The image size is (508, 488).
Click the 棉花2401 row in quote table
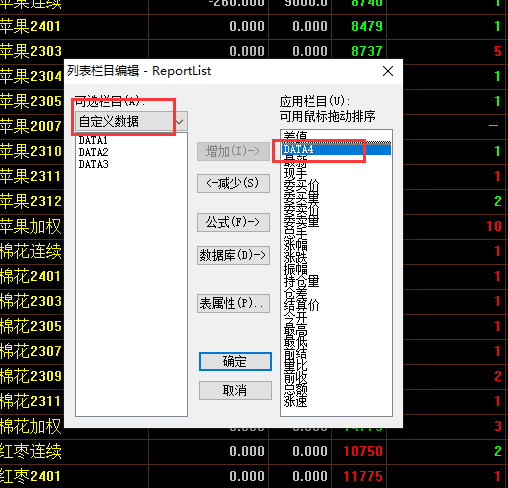[31, 276]
